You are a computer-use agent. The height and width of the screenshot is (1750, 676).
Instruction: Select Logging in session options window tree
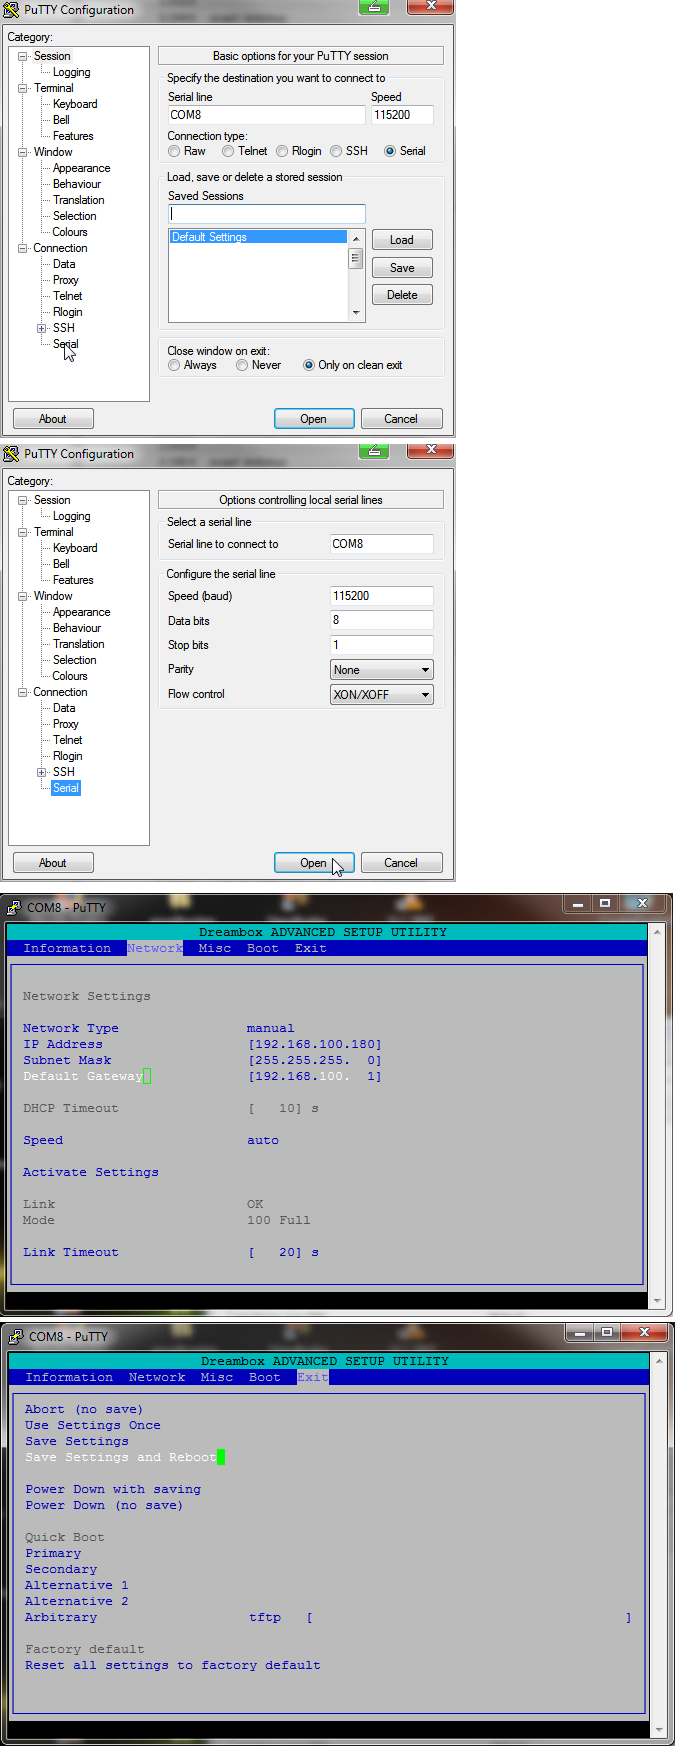pos(71,72)
